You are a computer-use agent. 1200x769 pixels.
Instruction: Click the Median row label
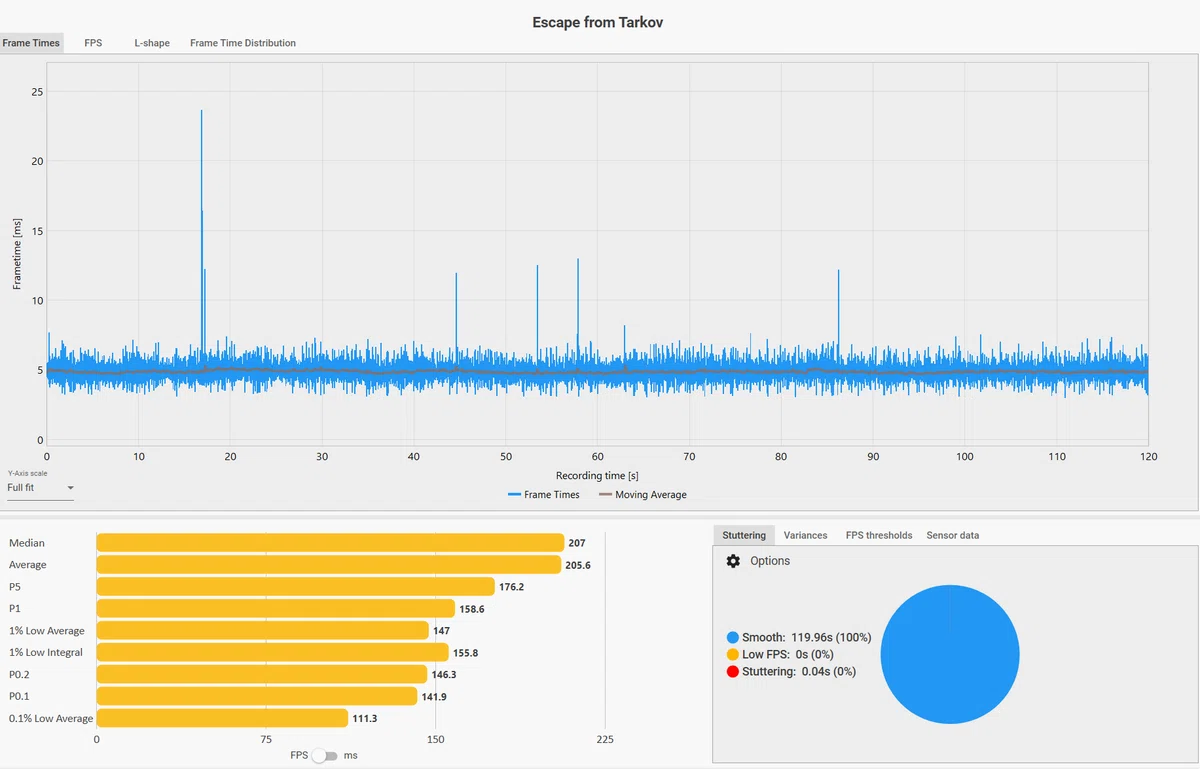pyautogui.click(x=27, y=543)
